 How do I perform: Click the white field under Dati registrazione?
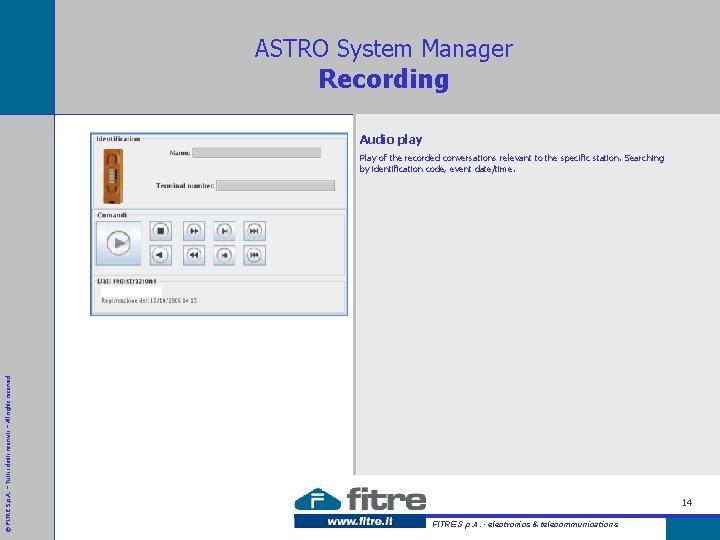pos(131,291)
